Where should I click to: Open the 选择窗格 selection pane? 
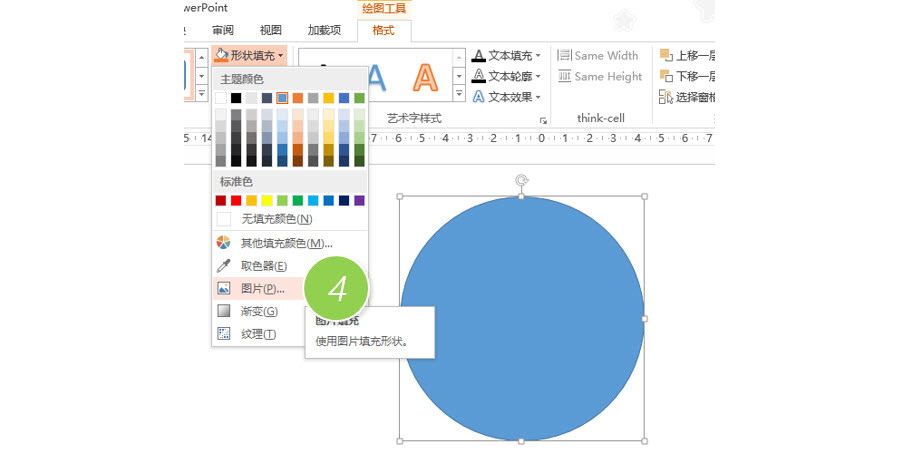click(687, 97)
